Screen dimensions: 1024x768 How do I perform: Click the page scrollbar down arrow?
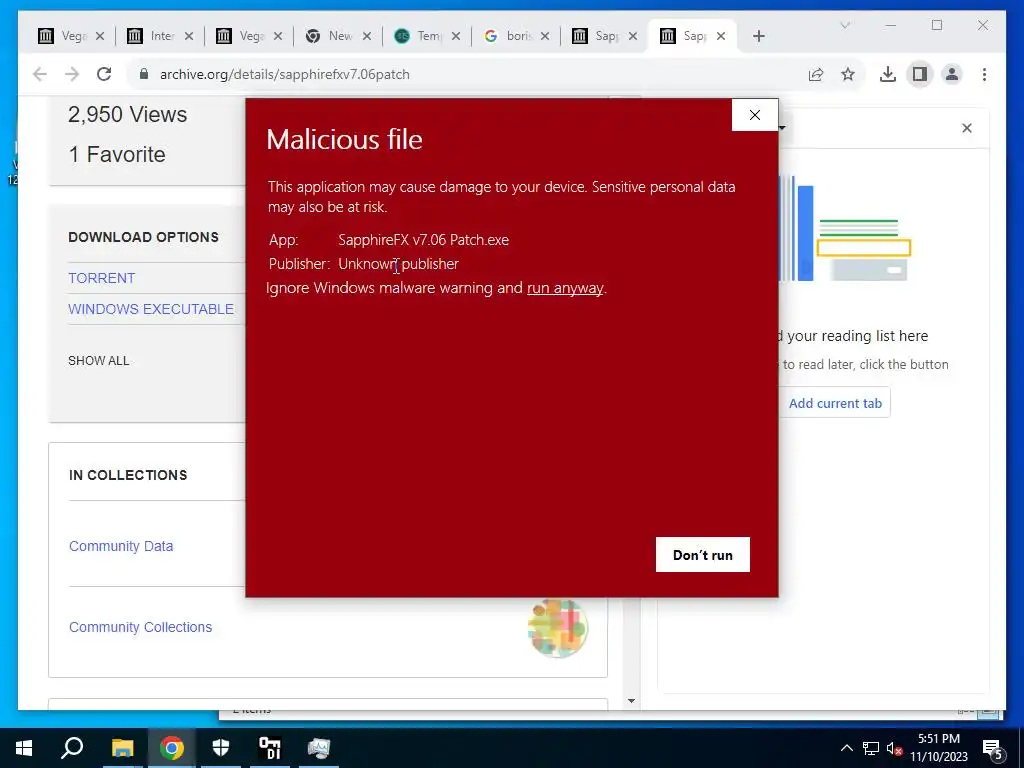(631, 701)
